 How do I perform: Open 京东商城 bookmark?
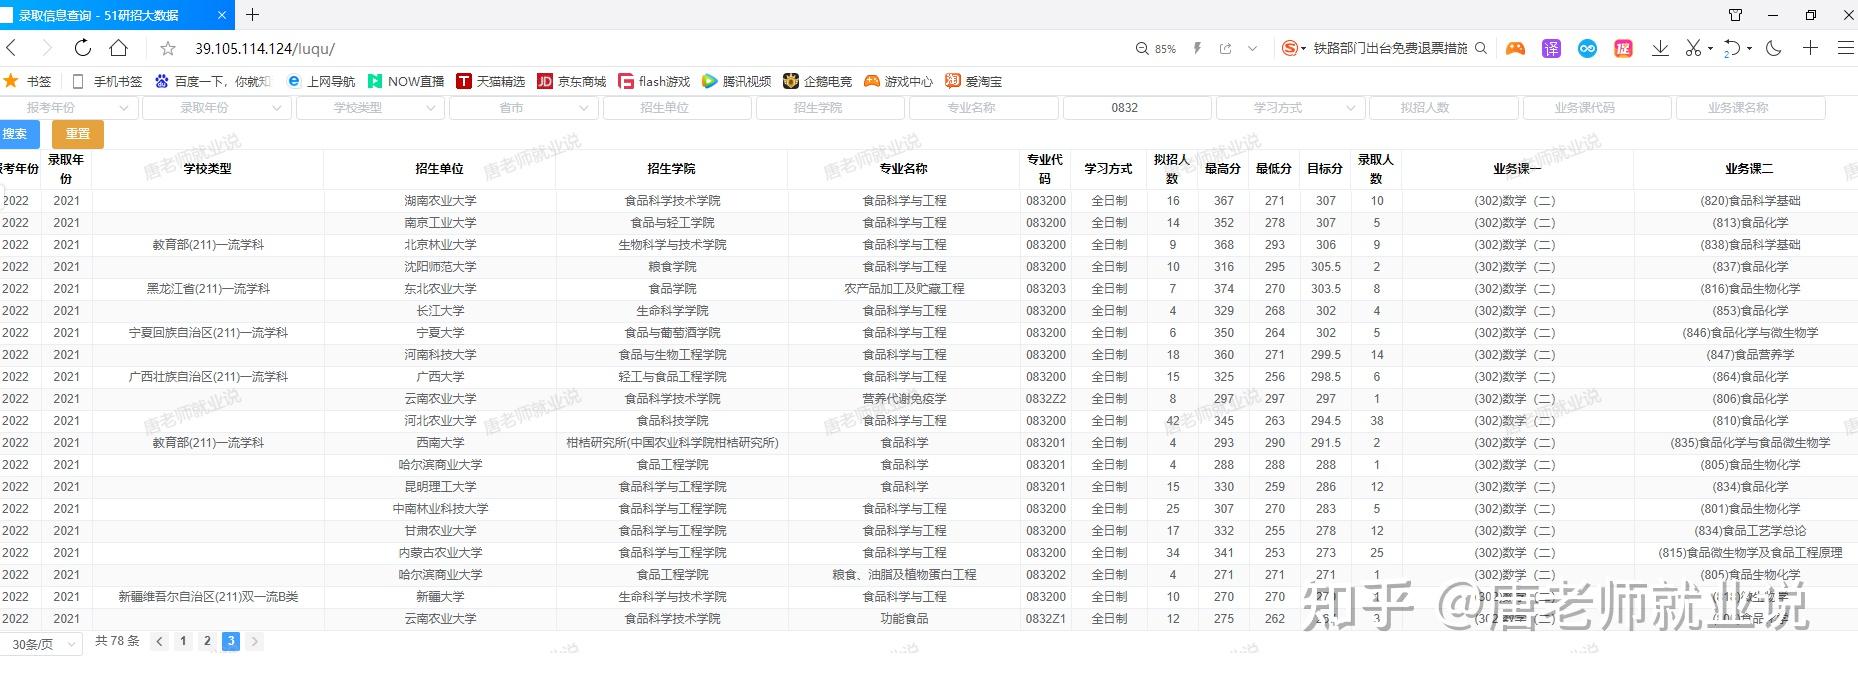pyautogui.click(x=572, y=81)
